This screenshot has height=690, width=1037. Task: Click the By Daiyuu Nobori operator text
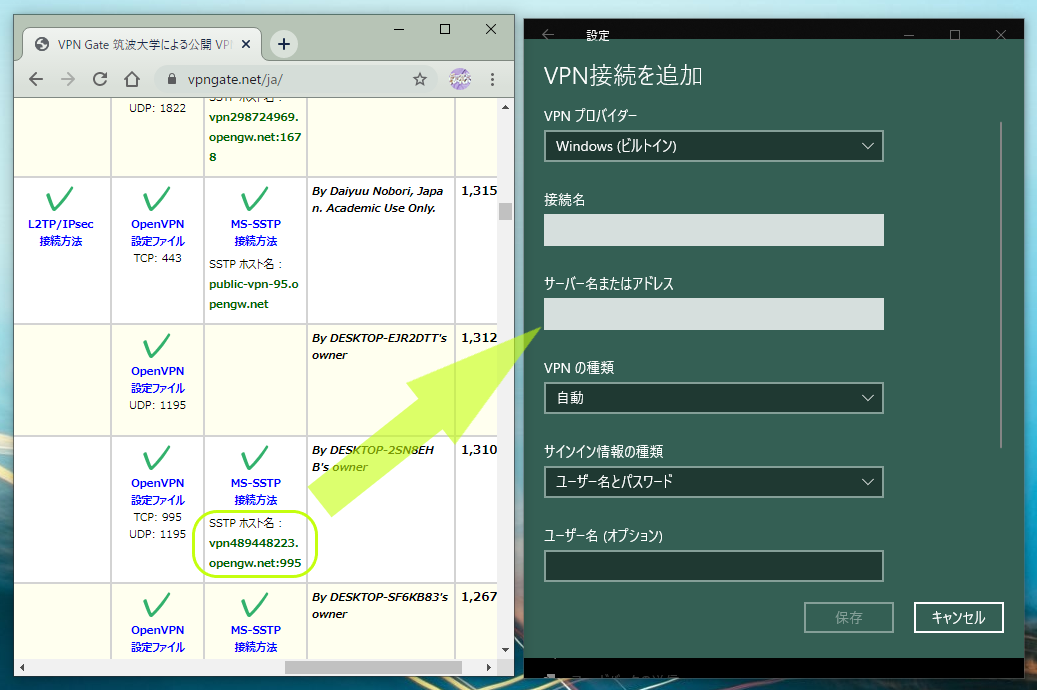tap(377, 199)
